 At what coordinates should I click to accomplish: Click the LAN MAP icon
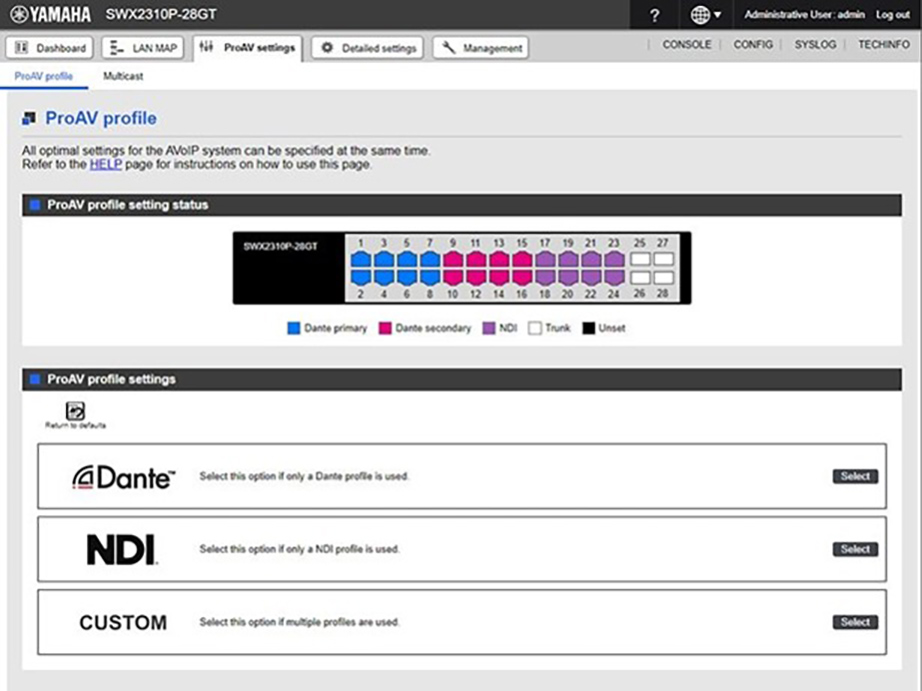(x=114, y=47)
